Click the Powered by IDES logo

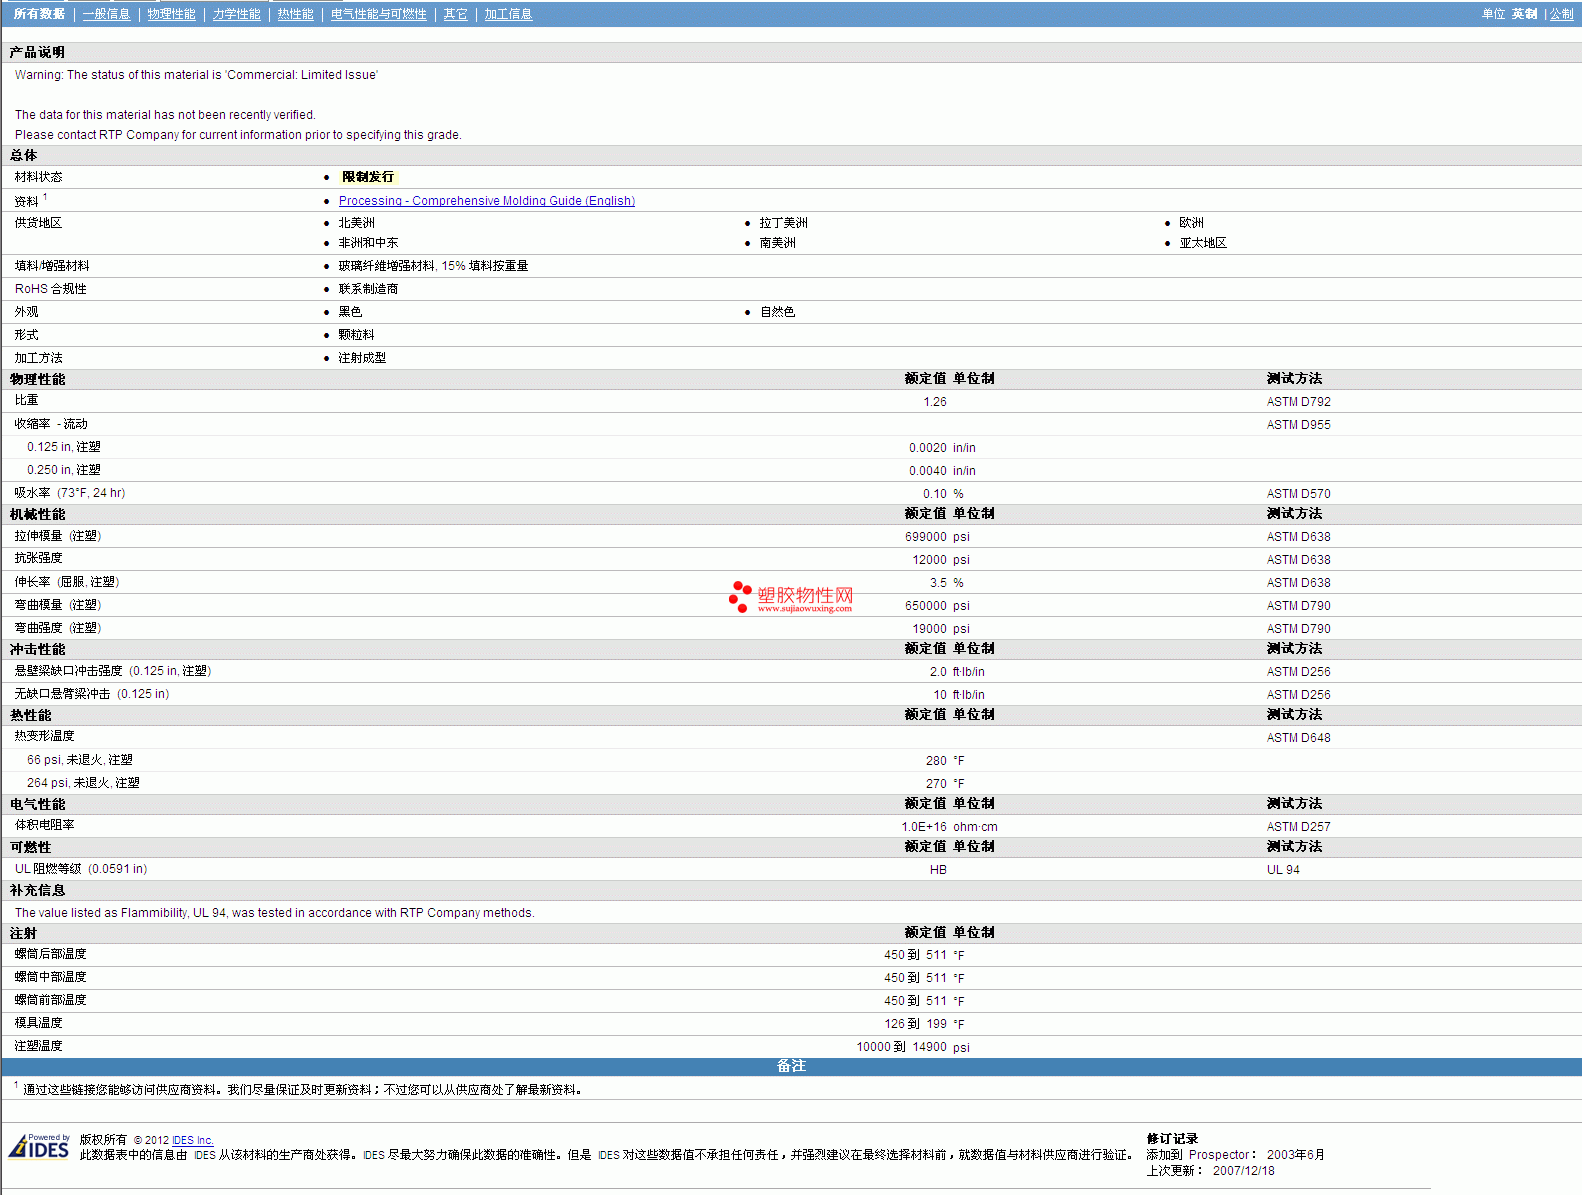(39, 1146)
